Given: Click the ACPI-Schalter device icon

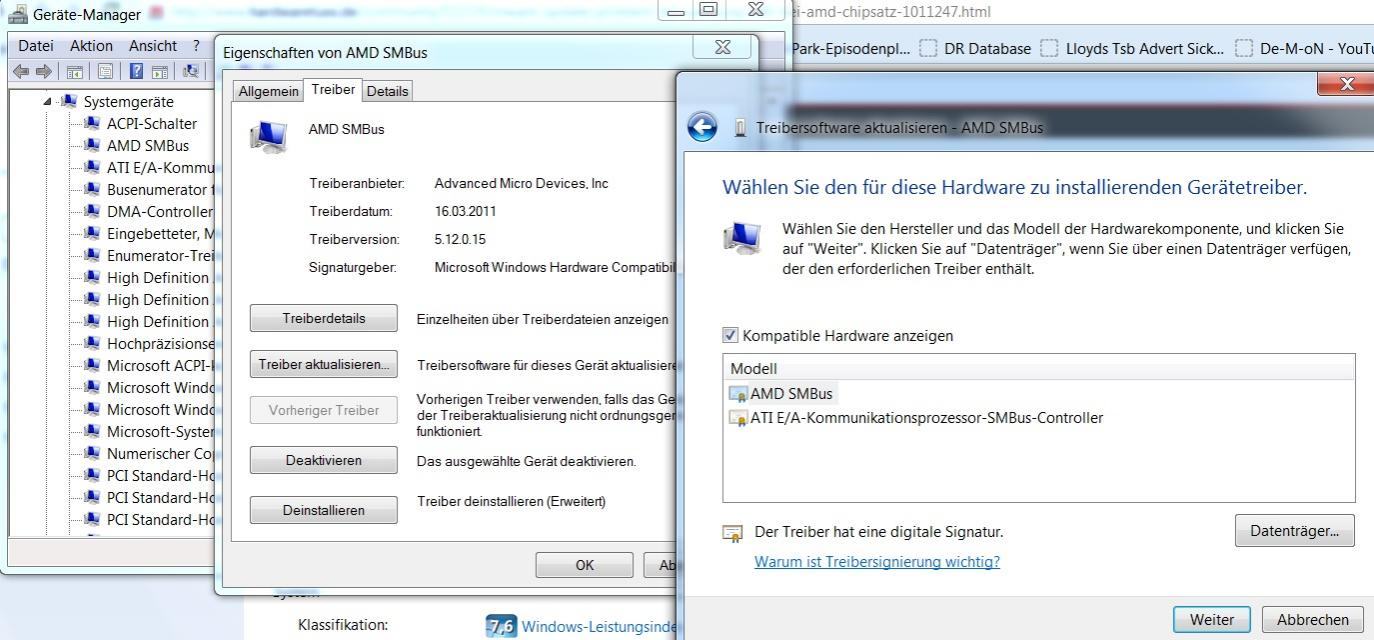Looking at the screenshot, I should (x=92, y=123).
